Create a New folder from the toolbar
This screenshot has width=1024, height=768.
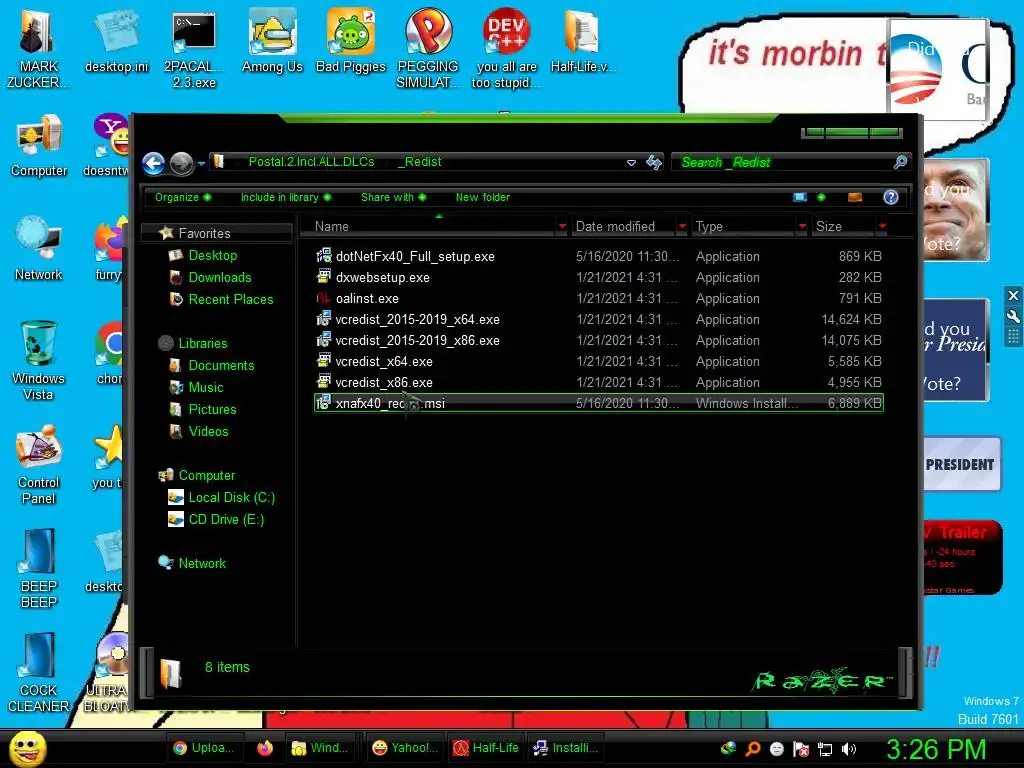point(483,197)
